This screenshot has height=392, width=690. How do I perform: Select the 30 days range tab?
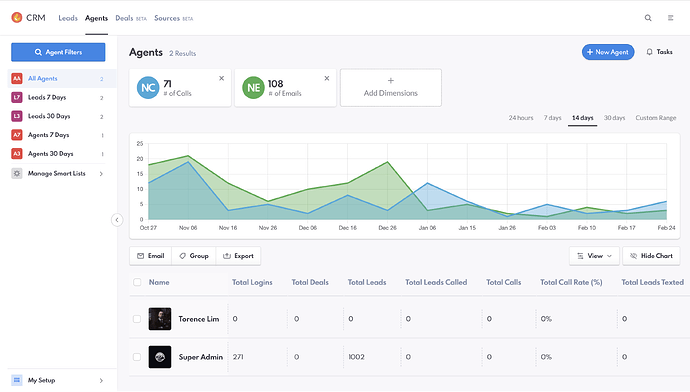tap(614, 117)
